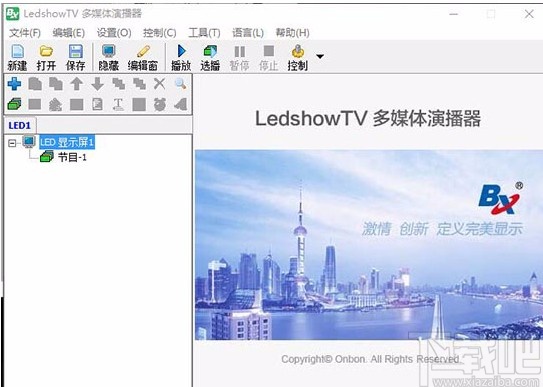Click the monitor icon beside LED 显示屏1
The width and height of the screenshot is (543, 387).
click(29, 142)
